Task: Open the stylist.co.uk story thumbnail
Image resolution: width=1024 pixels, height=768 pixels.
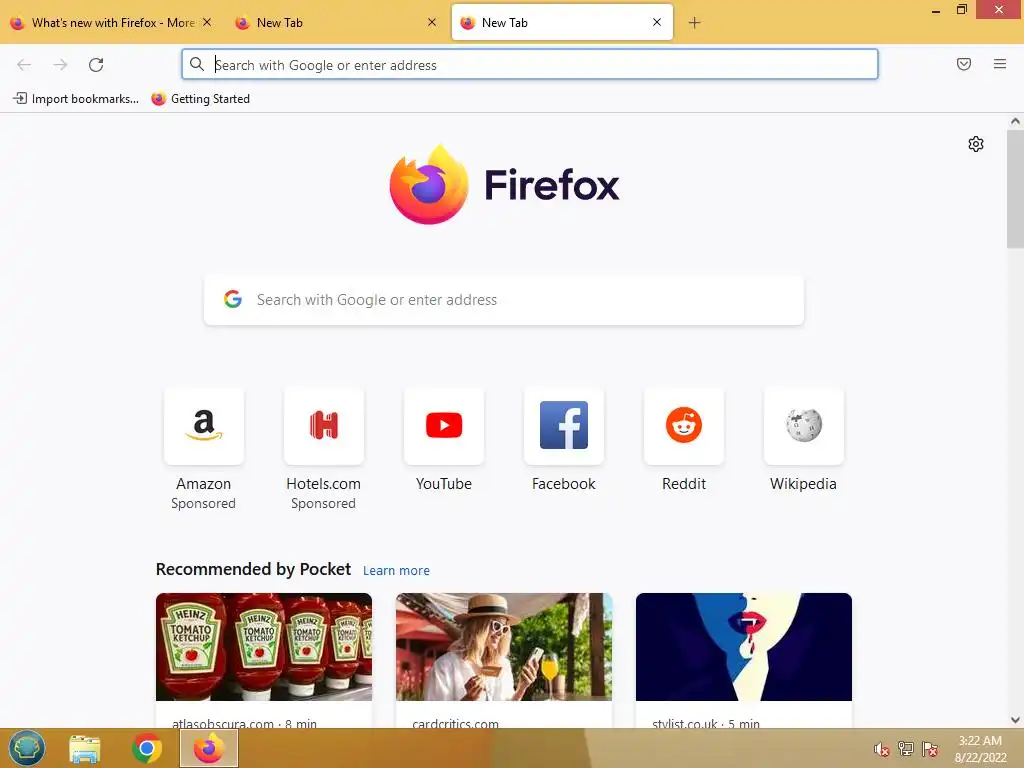Action: [x=744, y=647]
